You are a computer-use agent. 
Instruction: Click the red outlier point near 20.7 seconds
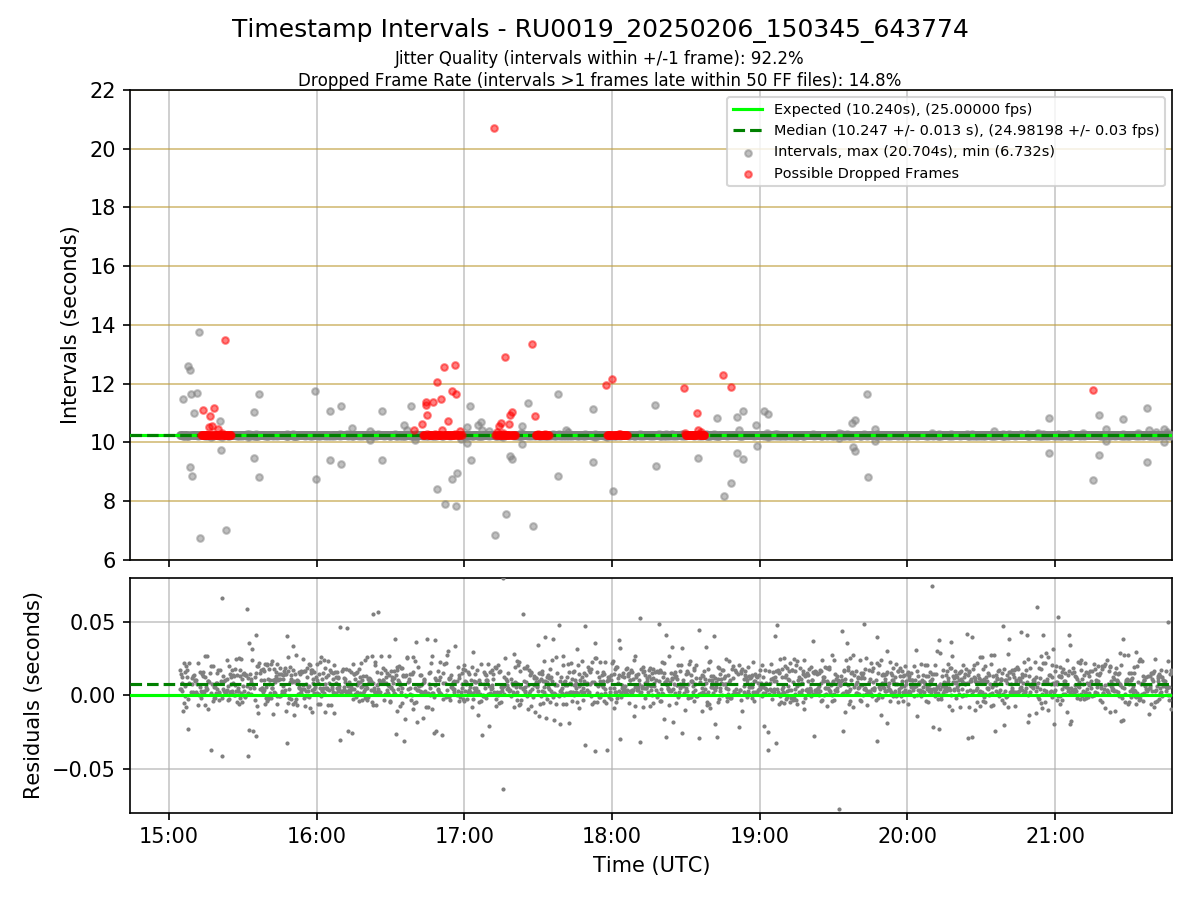click(x=494, y=128)
